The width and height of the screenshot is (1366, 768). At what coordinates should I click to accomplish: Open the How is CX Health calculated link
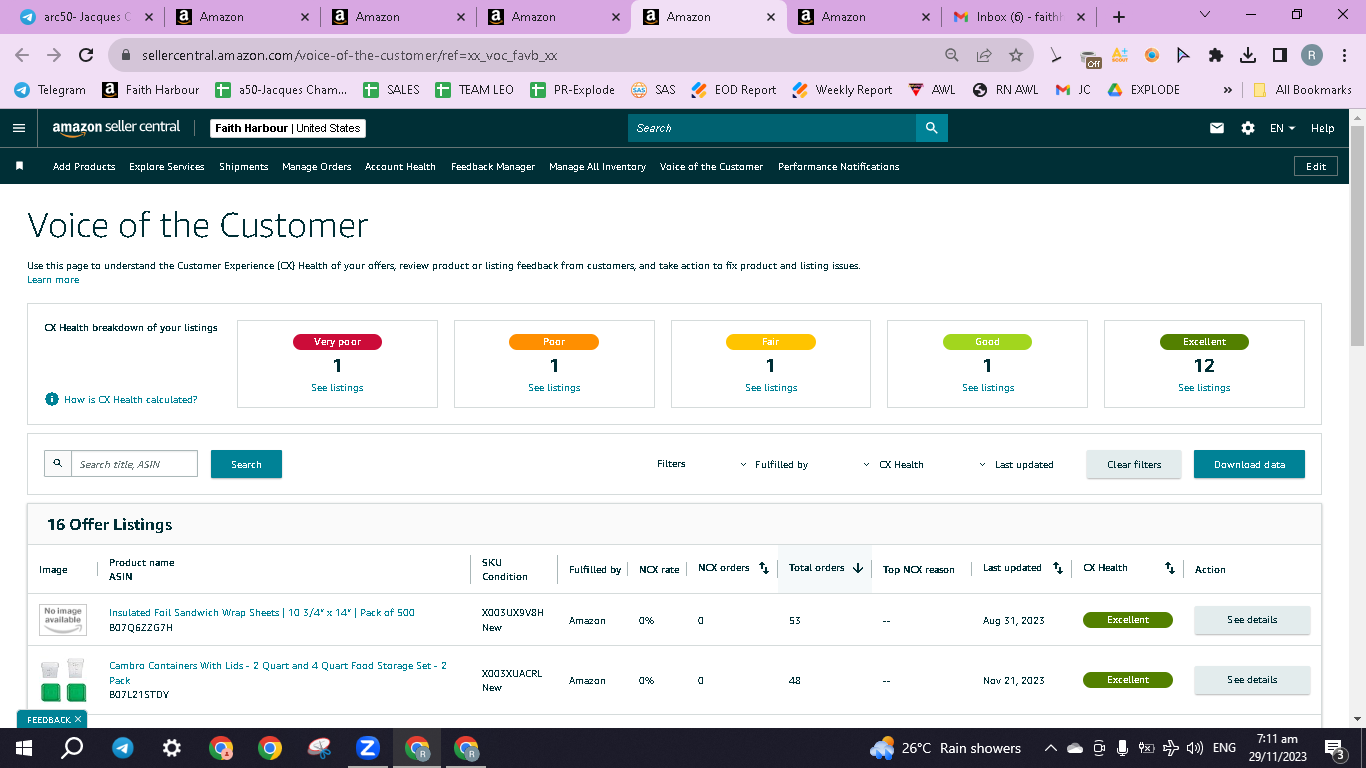tap(130, 399)
